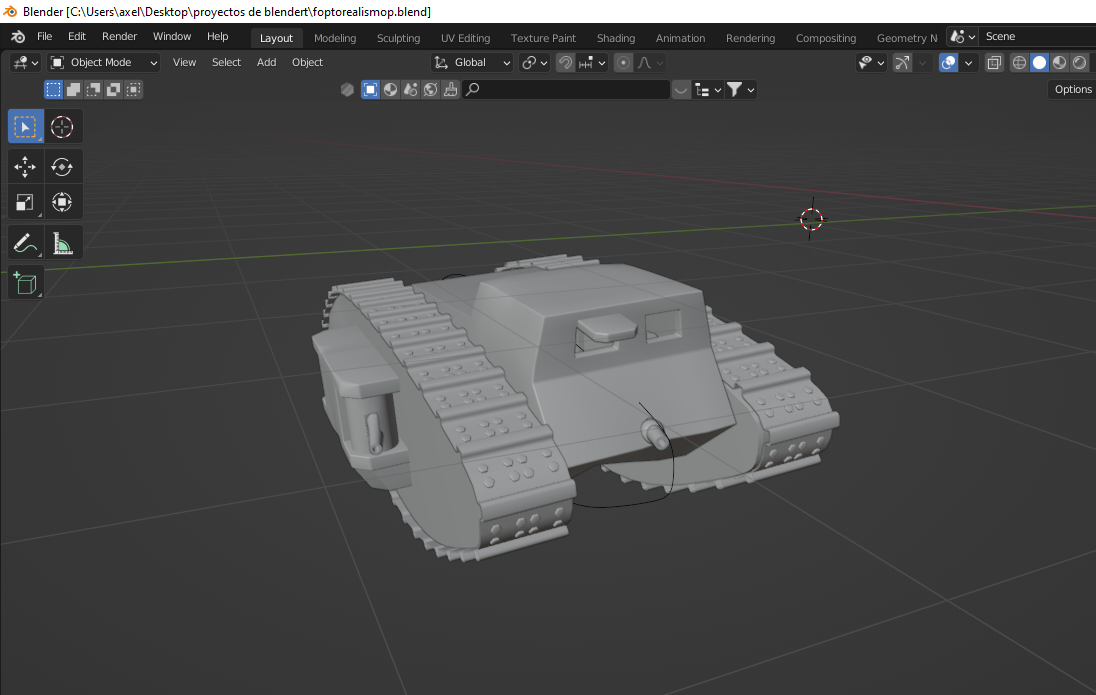Choose the Rotate tool
Image resolution: width=1096 pixels, height=695 pixels.
click(x=62, y=166)
